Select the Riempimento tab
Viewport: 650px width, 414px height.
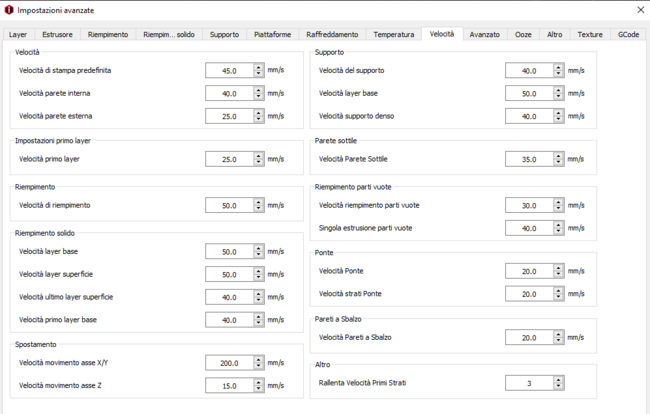[x=108, y=34]
